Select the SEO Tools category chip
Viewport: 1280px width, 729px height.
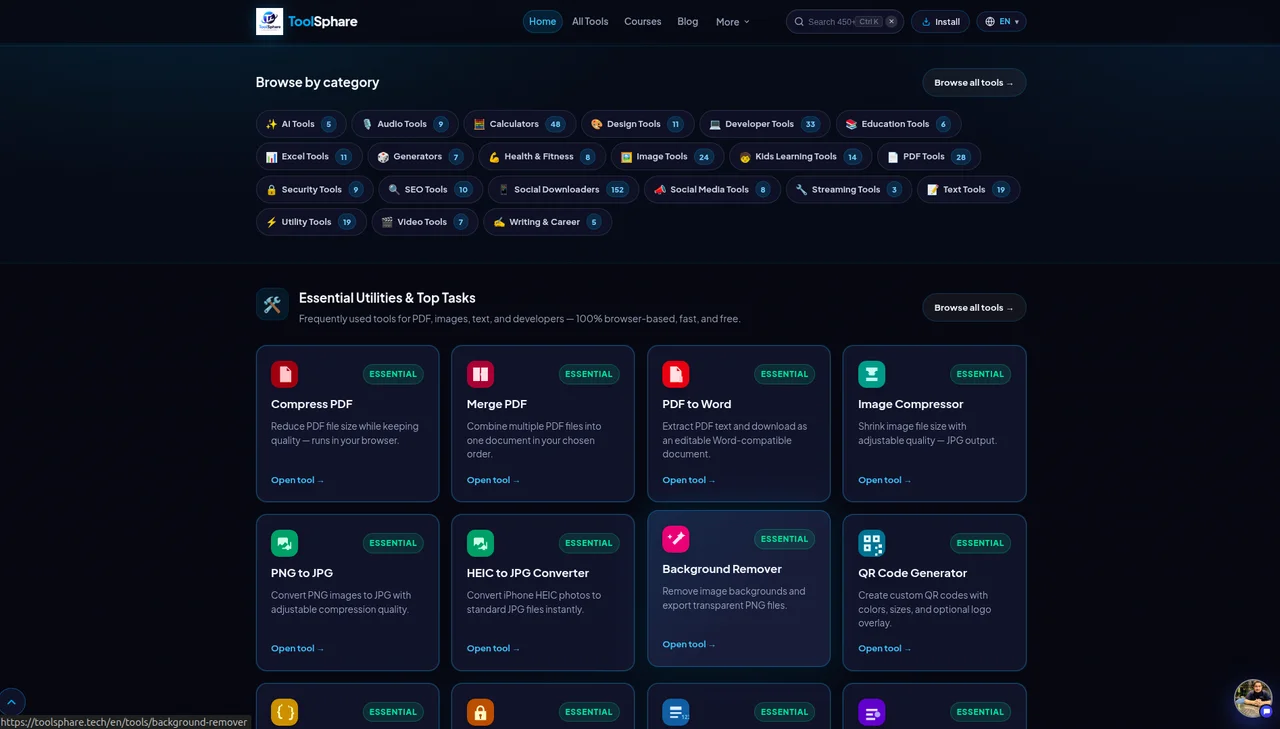(431, 190)
